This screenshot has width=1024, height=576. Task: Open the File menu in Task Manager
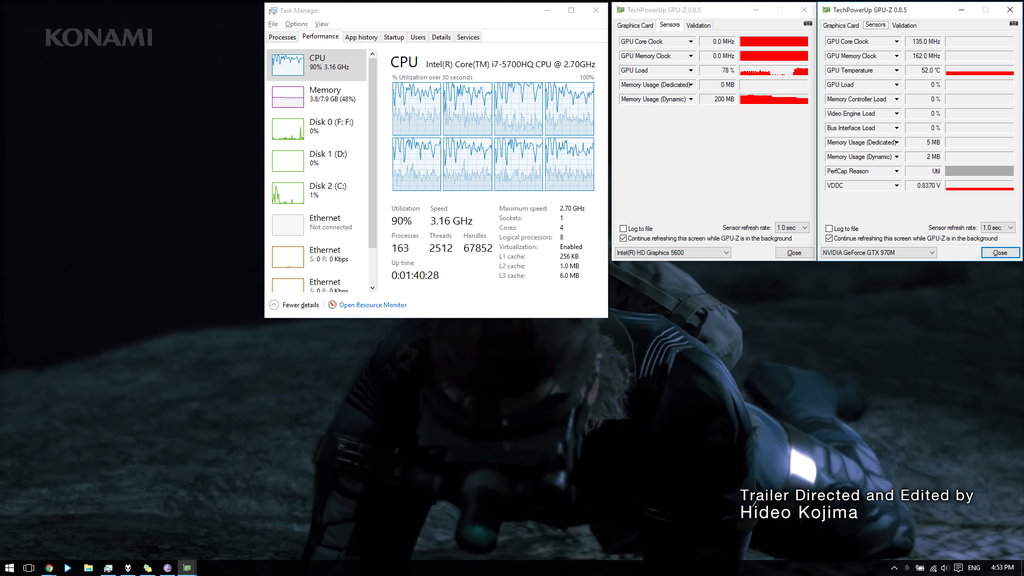coord(273,24)
